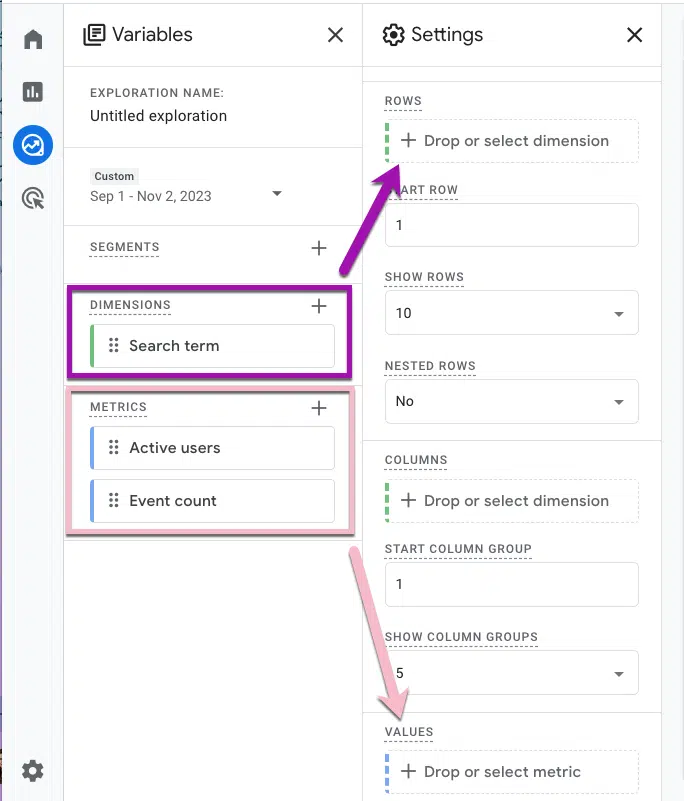
Task: Click the drag handle on Active users
Action: point(113,447)
